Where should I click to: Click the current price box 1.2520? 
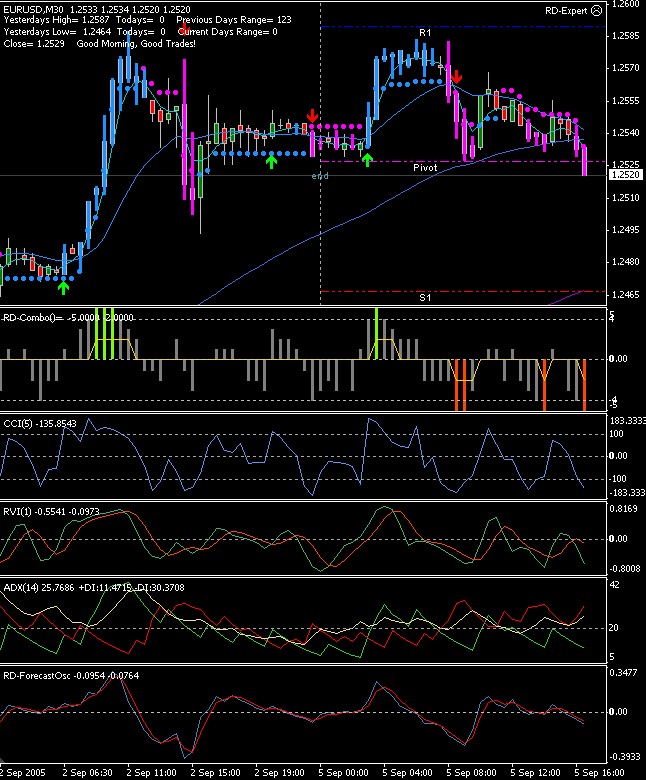coord(626,175)
